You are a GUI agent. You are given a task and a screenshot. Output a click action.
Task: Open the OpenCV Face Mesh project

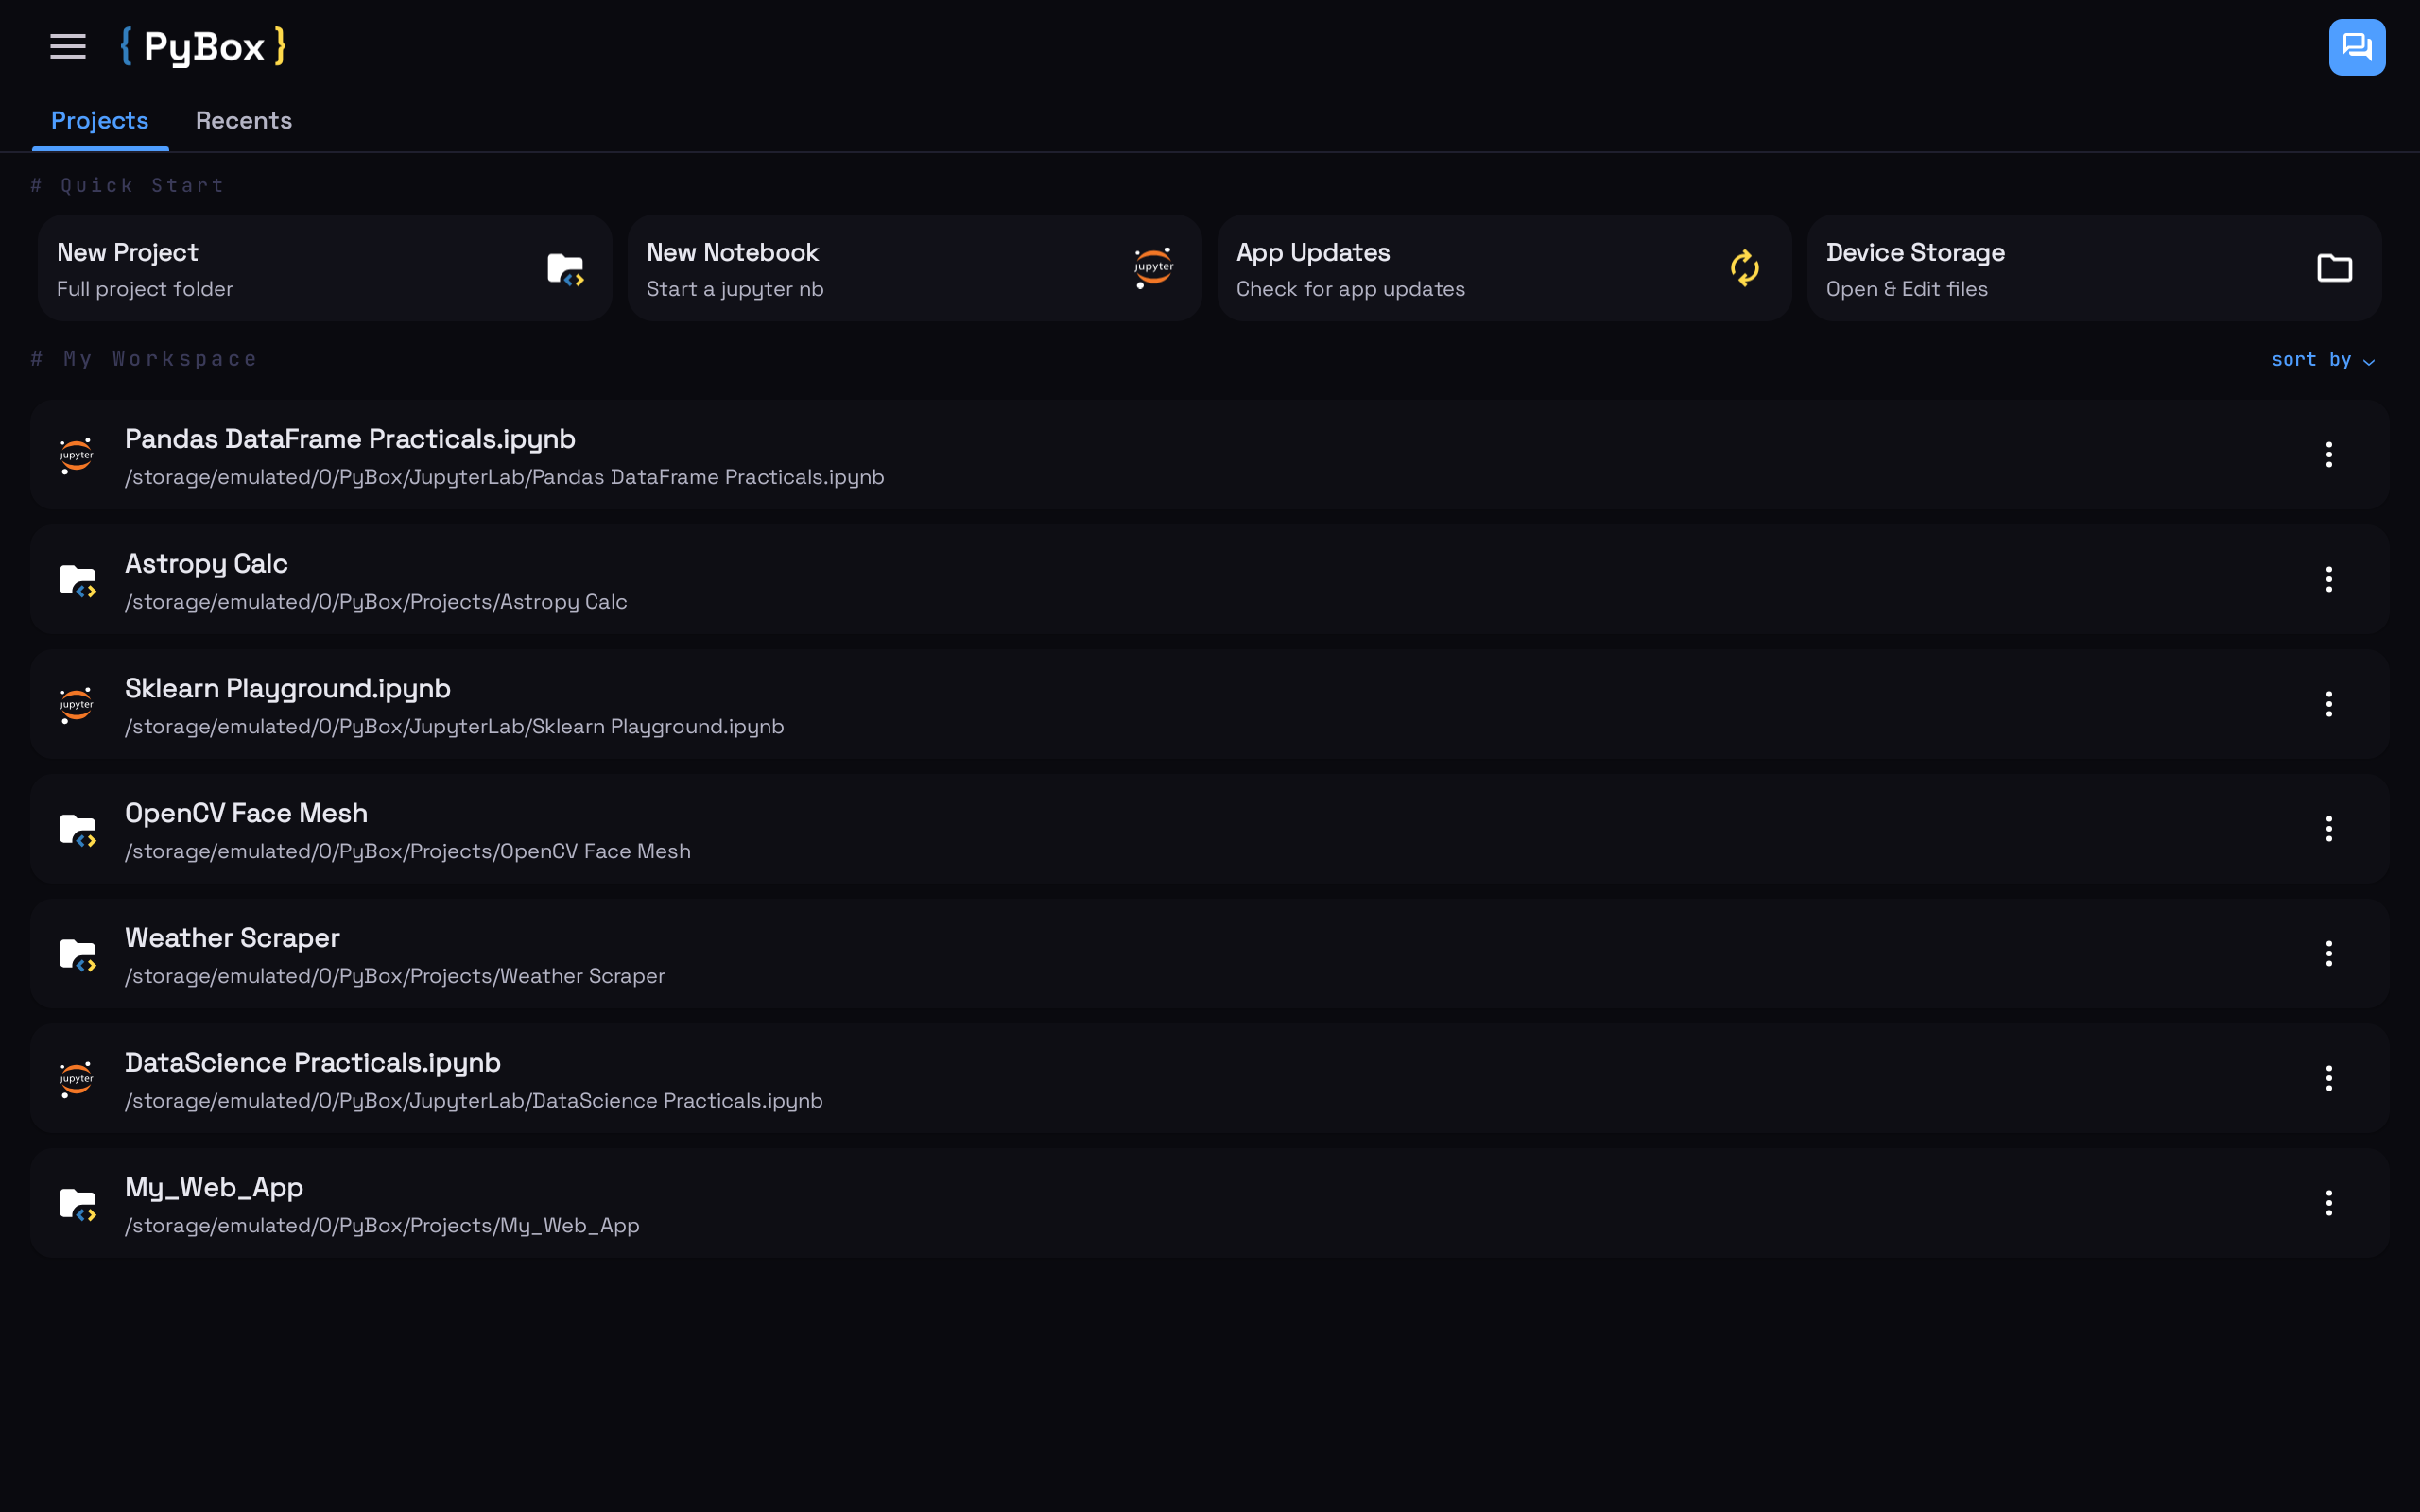point(1210,829)
